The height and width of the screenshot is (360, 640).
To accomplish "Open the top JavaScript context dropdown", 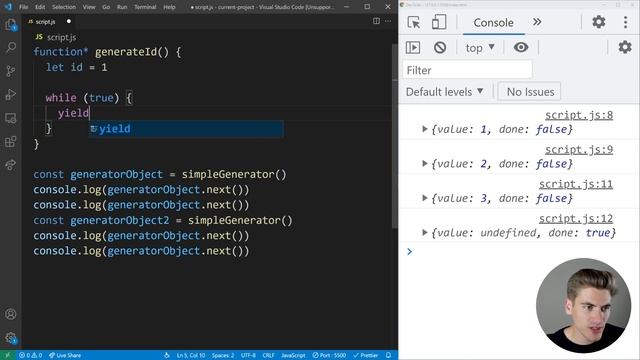I will pos(480,48).
